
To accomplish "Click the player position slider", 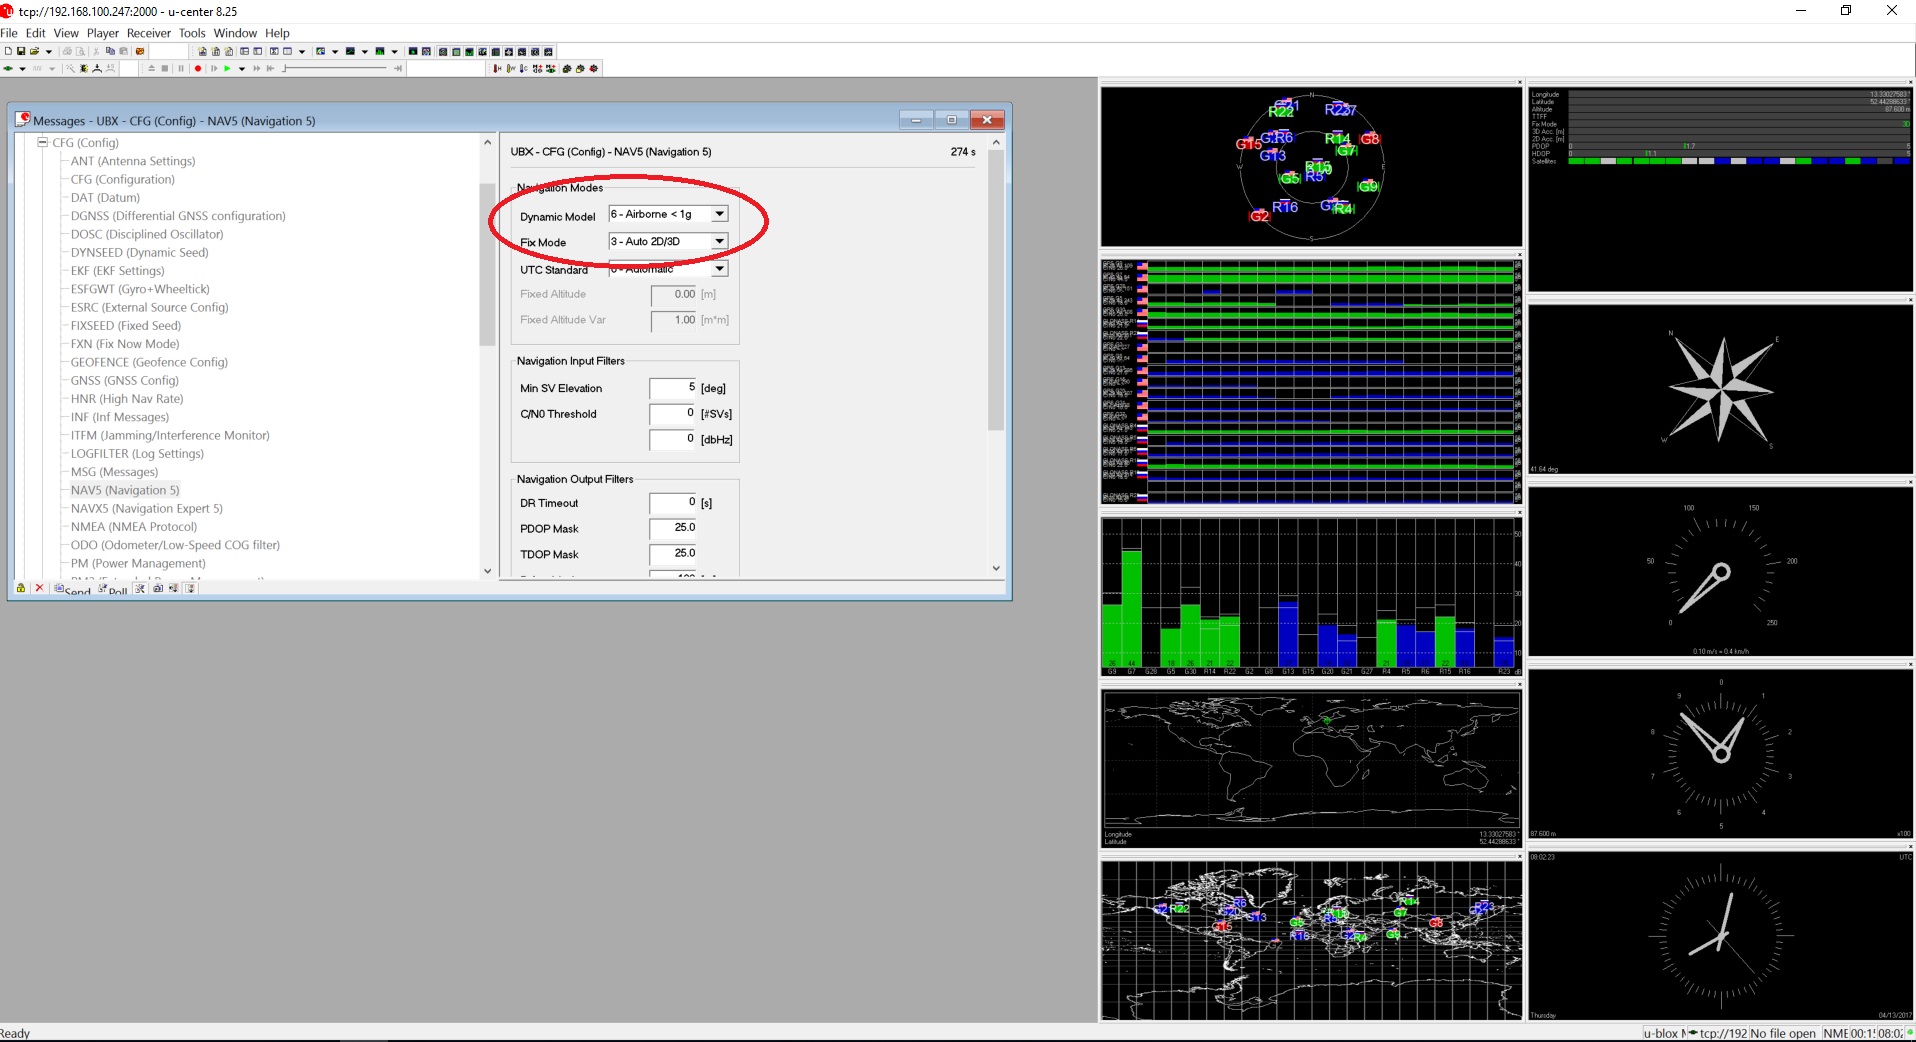I will (335, 68).
